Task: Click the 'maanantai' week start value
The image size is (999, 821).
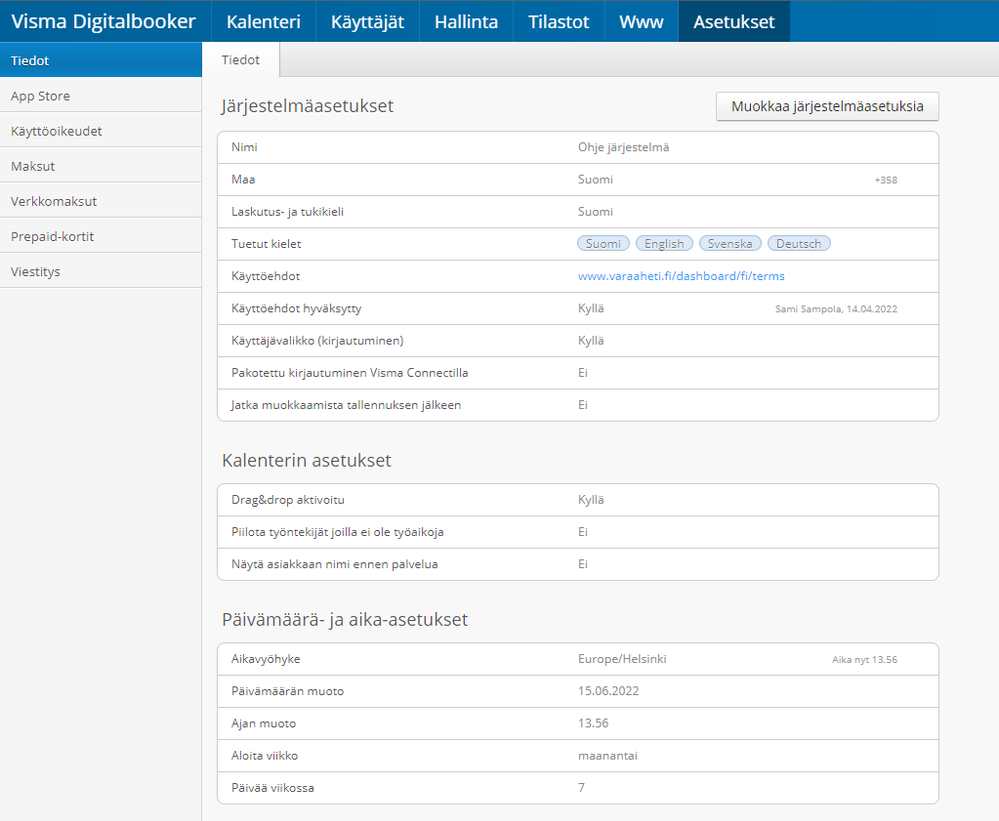Action: coord(607,755)
